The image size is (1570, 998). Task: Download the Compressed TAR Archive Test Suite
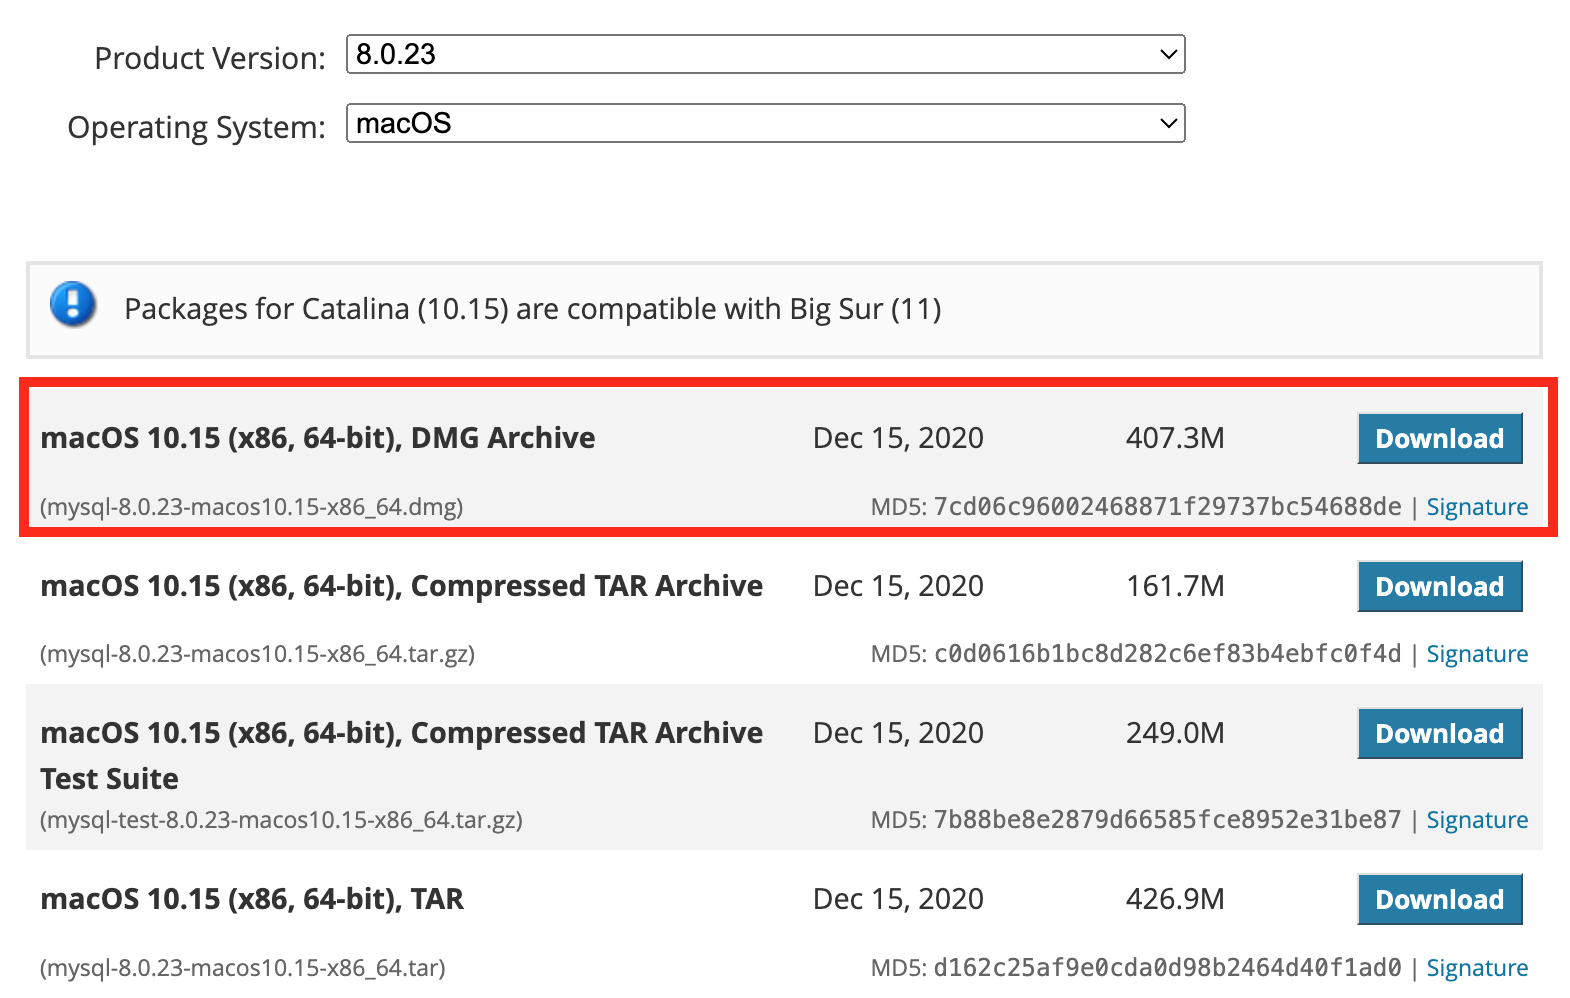click(x=1439, y=733)
